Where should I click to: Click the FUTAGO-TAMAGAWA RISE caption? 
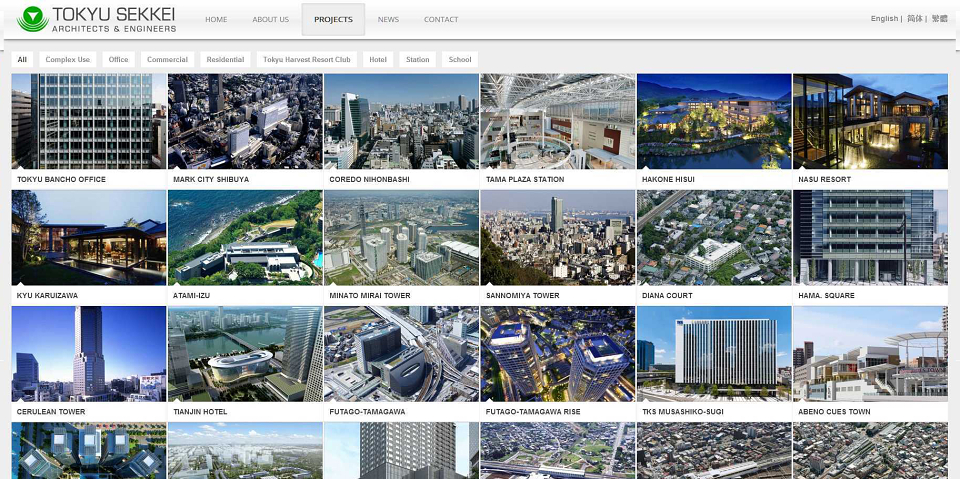[533, 412]
